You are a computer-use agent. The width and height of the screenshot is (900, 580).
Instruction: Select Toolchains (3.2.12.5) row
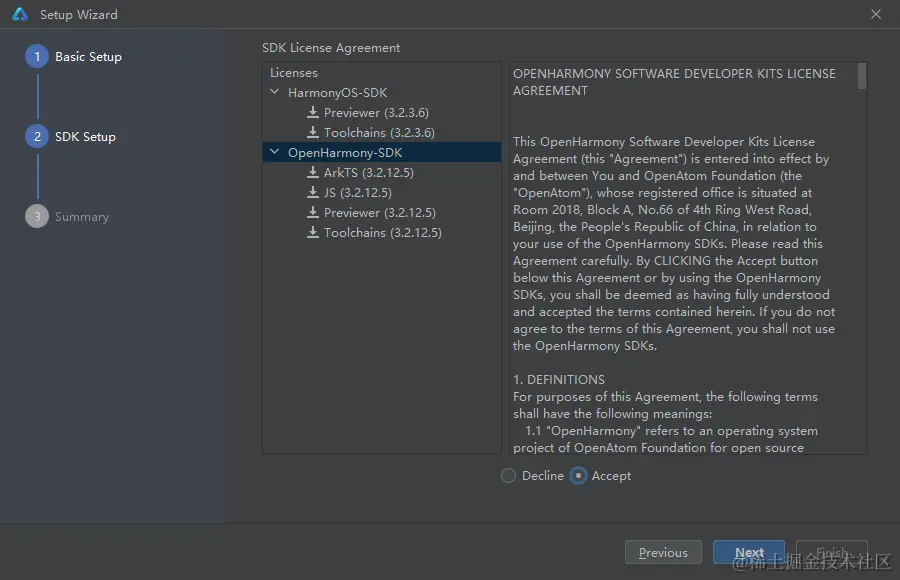coord(382,233)
